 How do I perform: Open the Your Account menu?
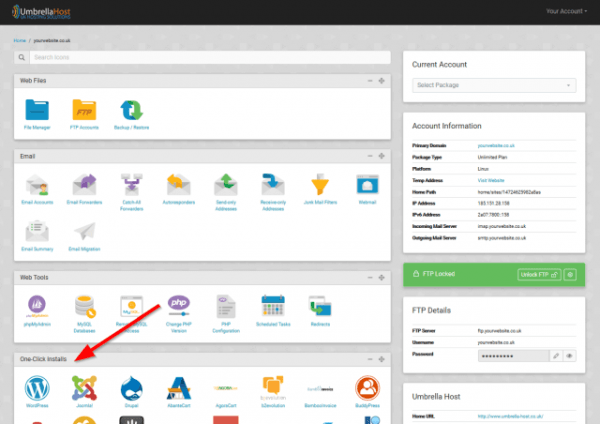(566, 11)
